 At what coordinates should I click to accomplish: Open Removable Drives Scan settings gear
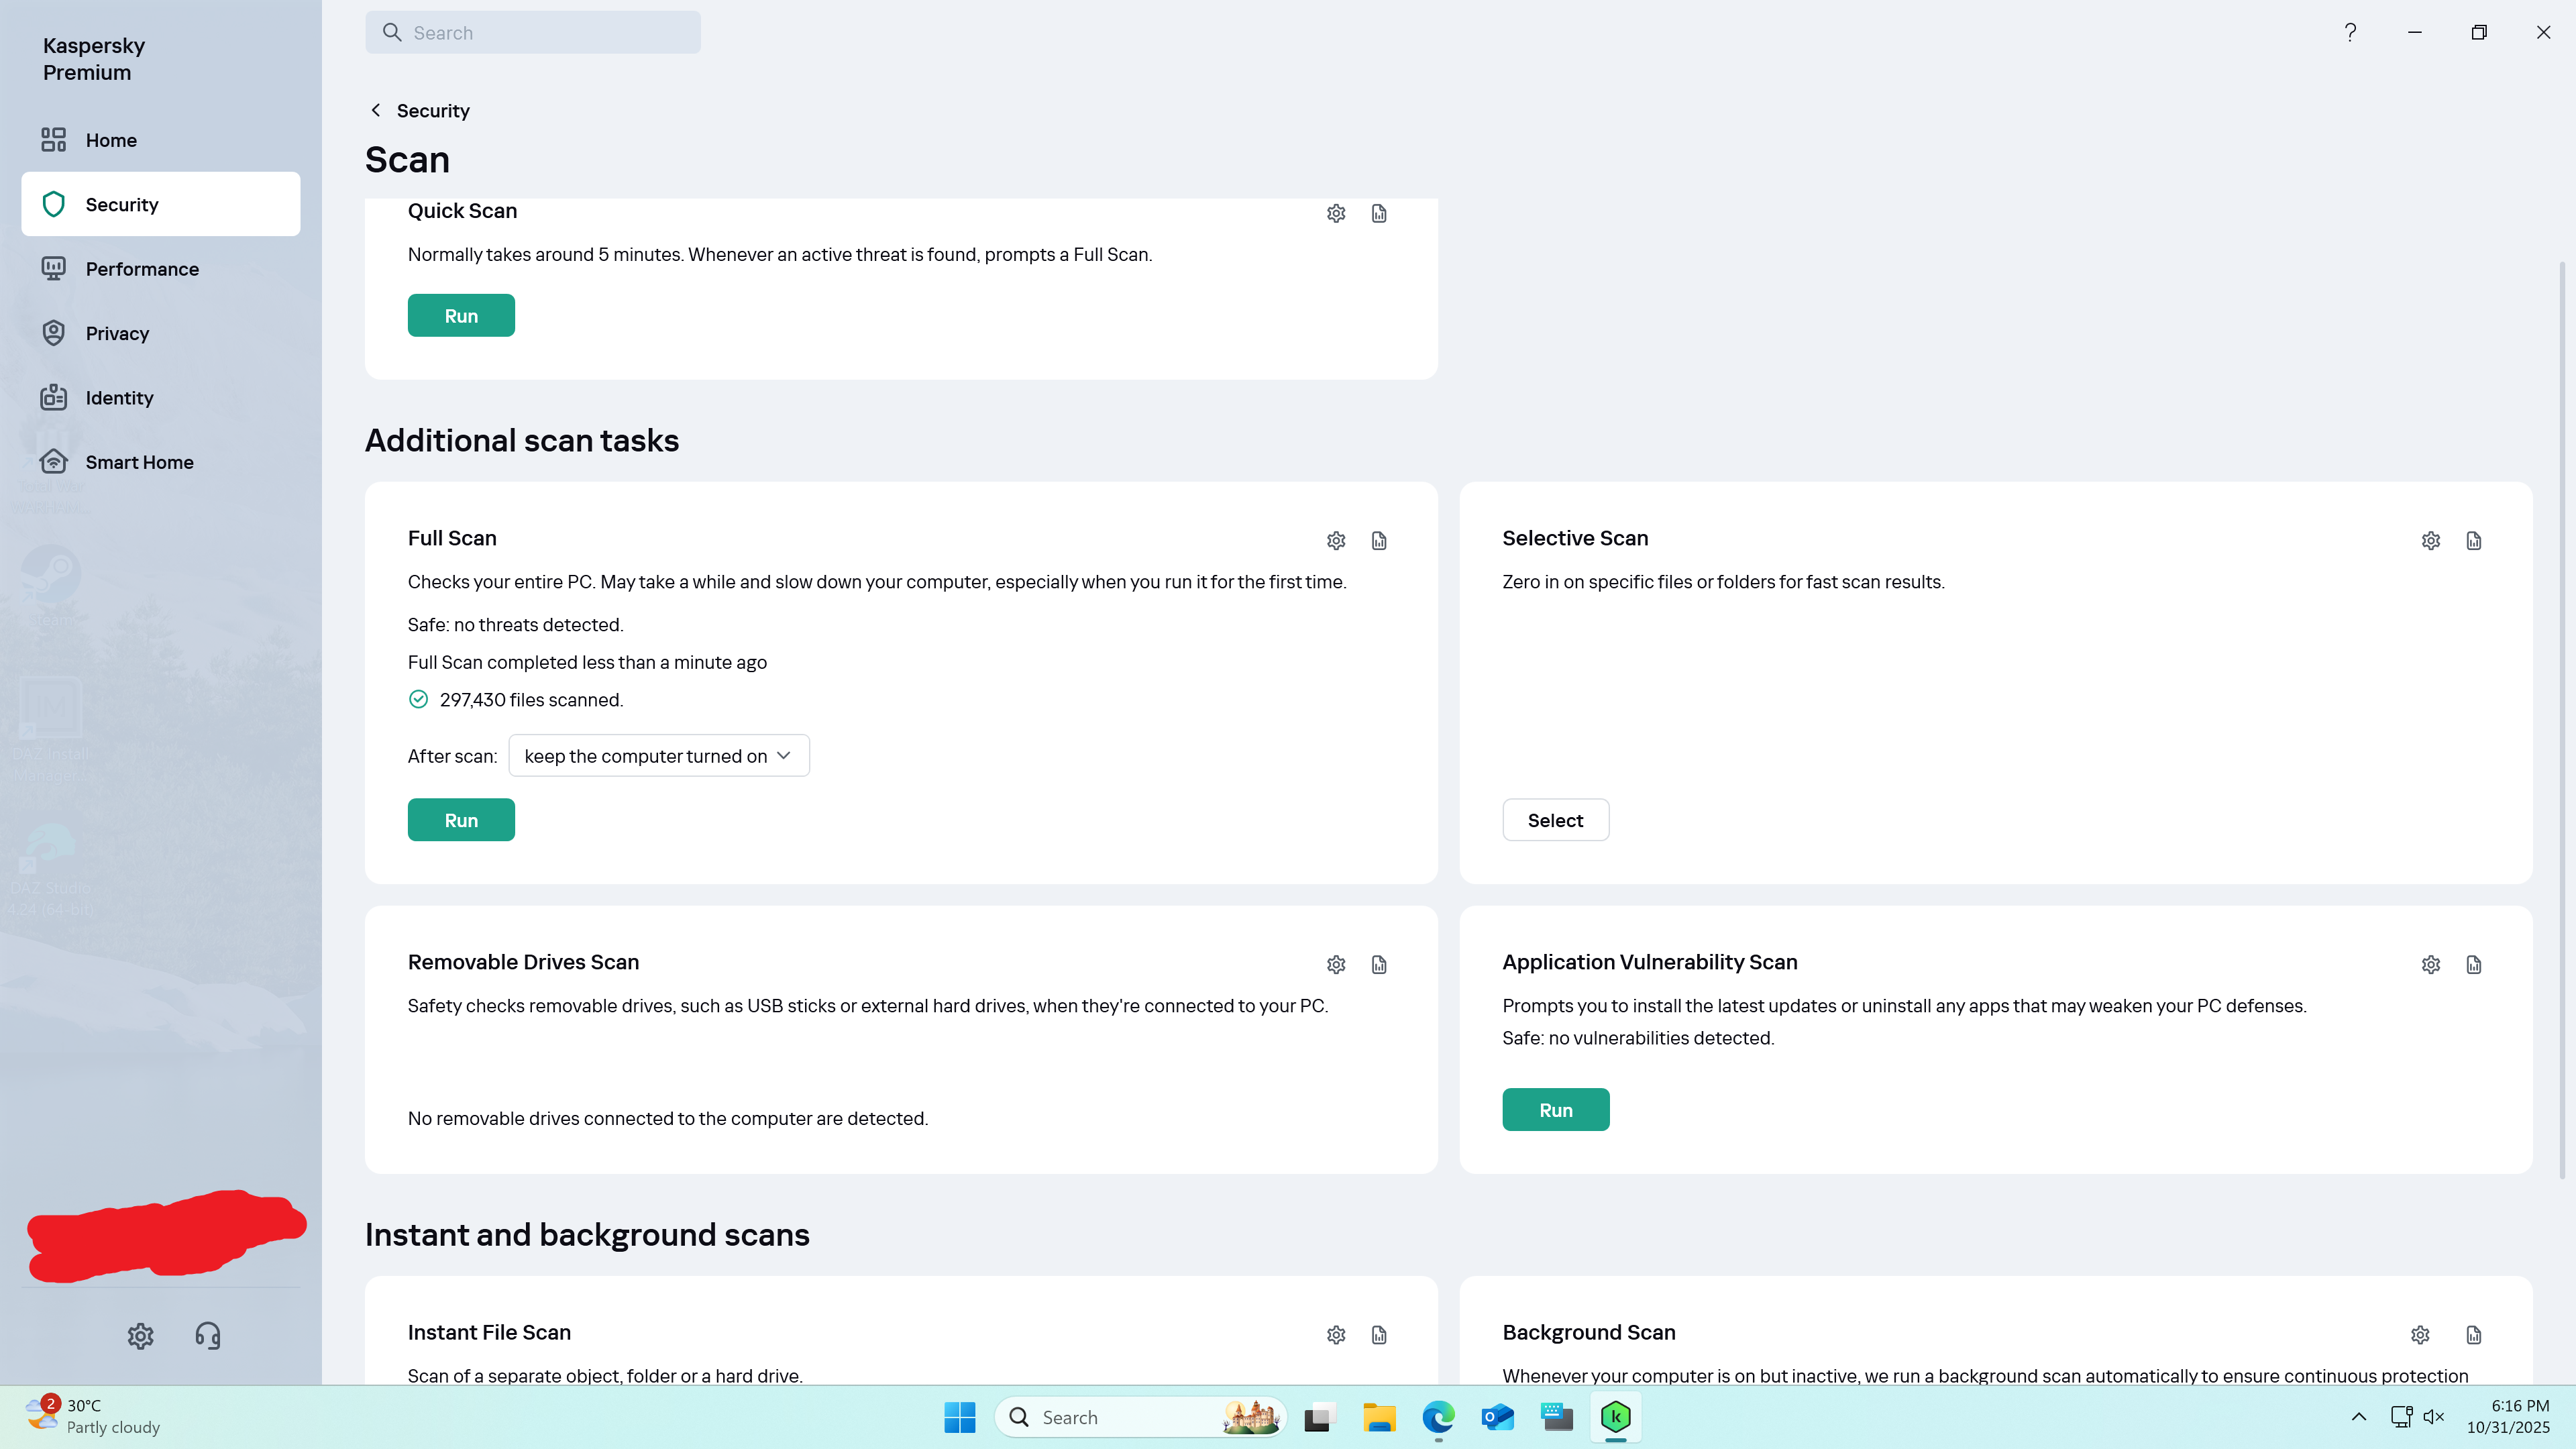(1336, 965)
